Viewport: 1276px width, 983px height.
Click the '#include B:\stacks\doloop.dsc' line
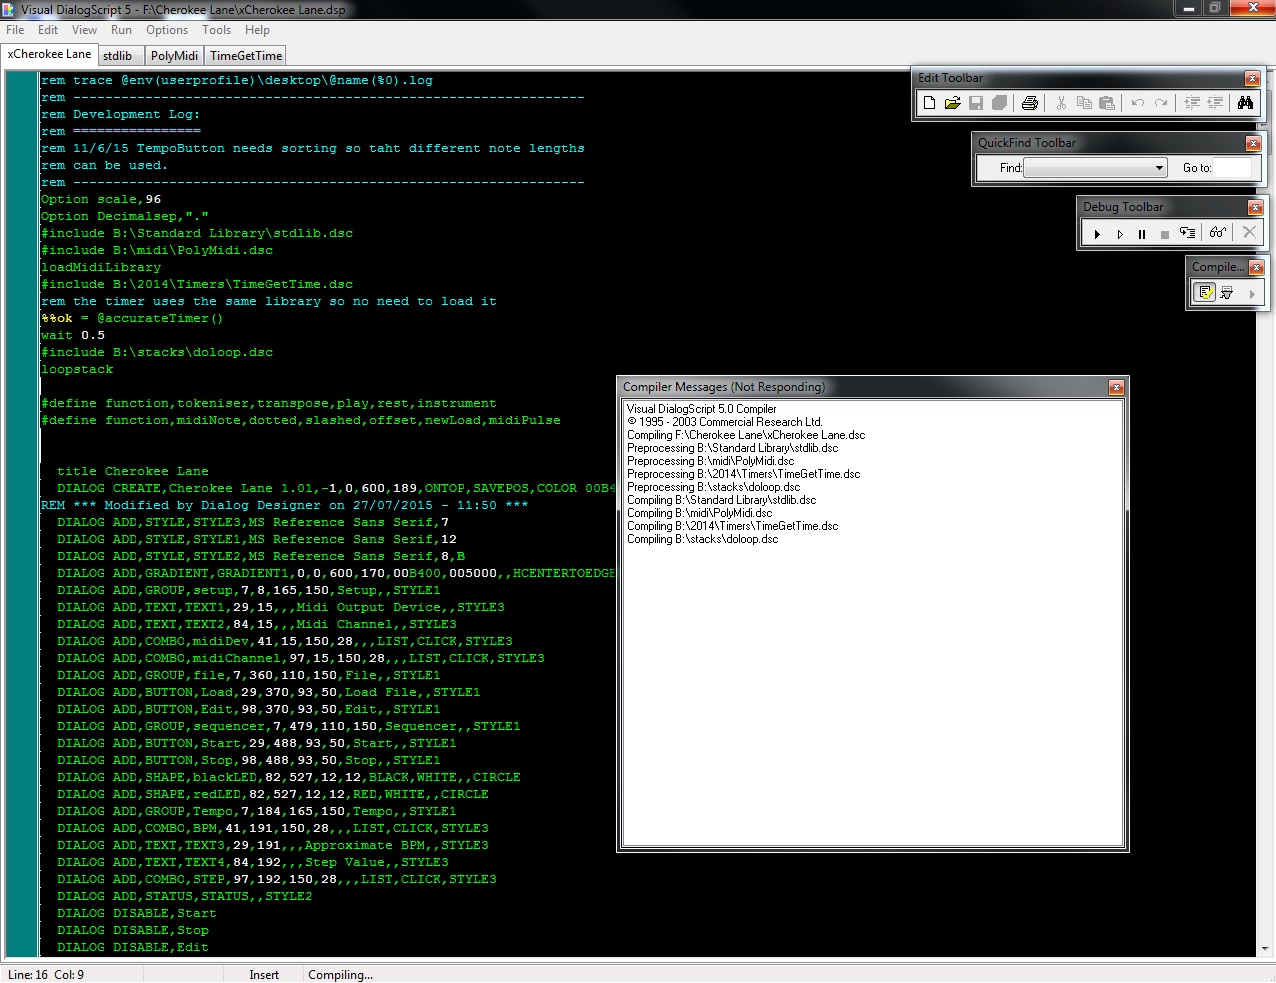coord(157,352)
